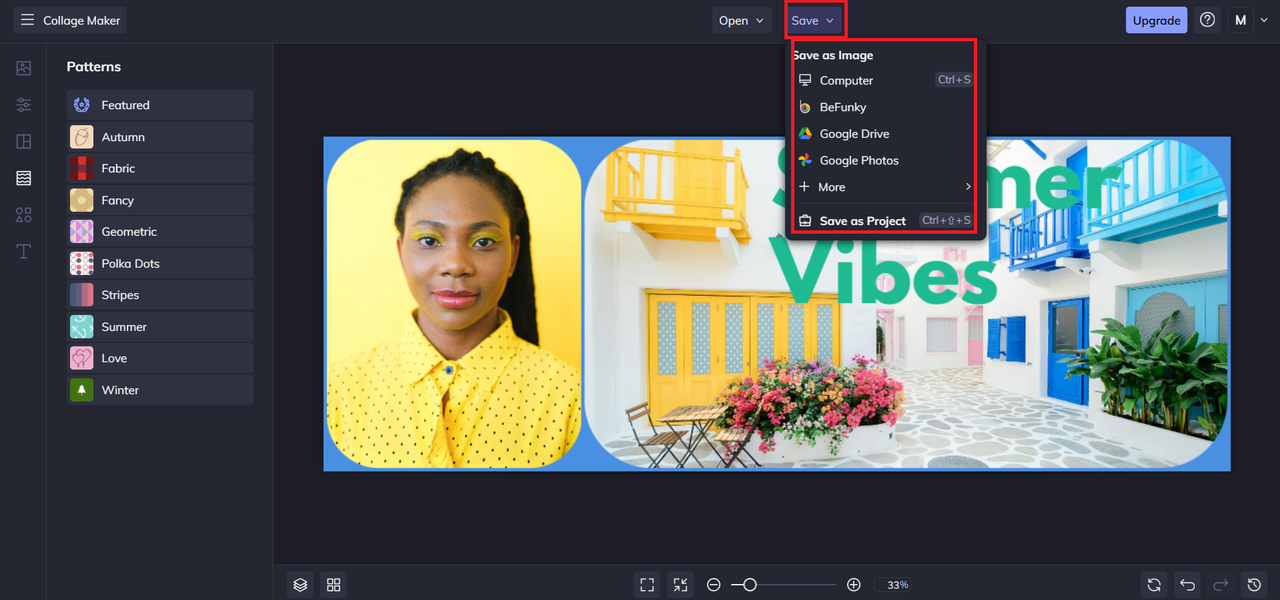Open the Image Manager sidebar icon
This screenshot has width=1280, height=600.
point(24,68)
